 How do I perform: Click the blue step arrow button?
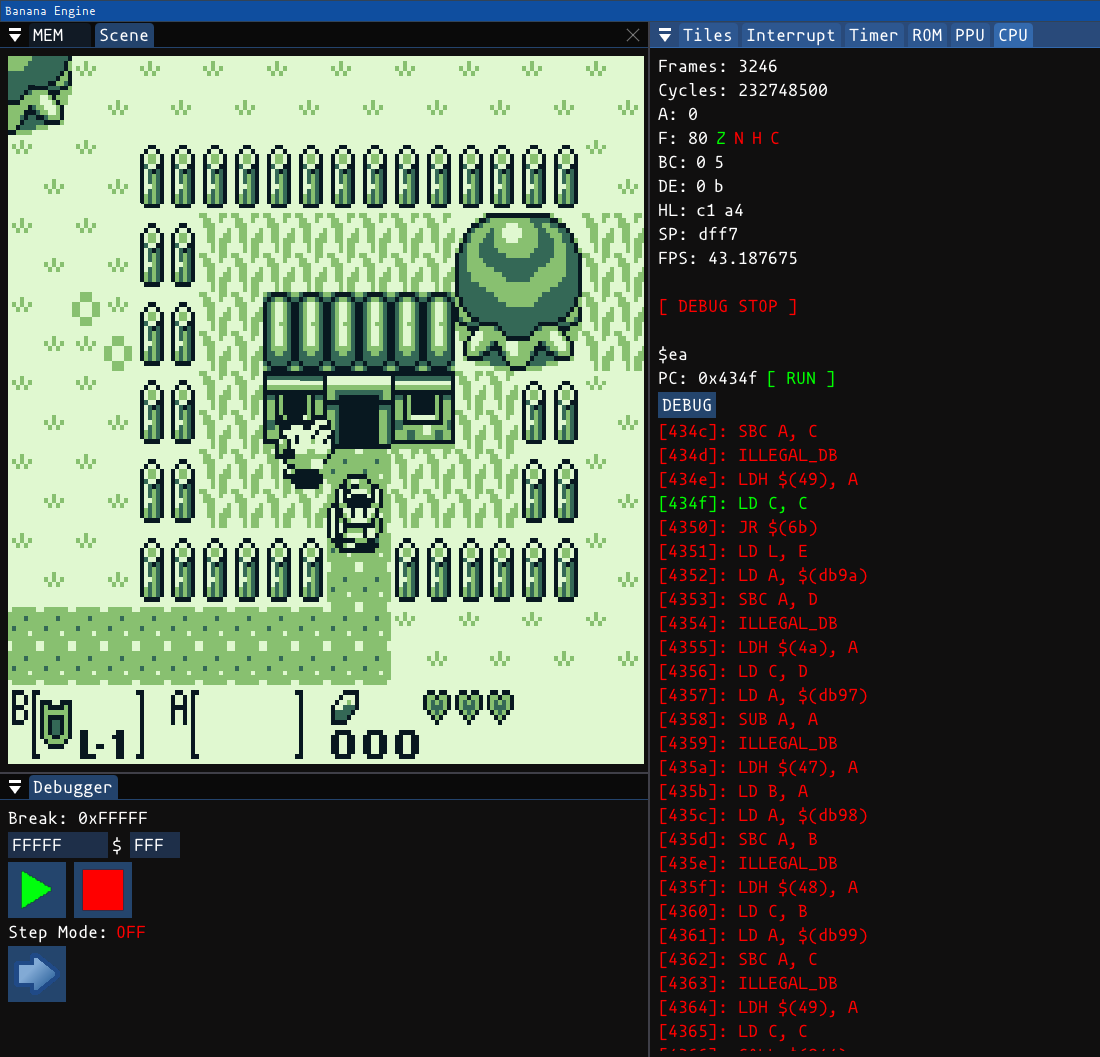click(x=36, y=974)
